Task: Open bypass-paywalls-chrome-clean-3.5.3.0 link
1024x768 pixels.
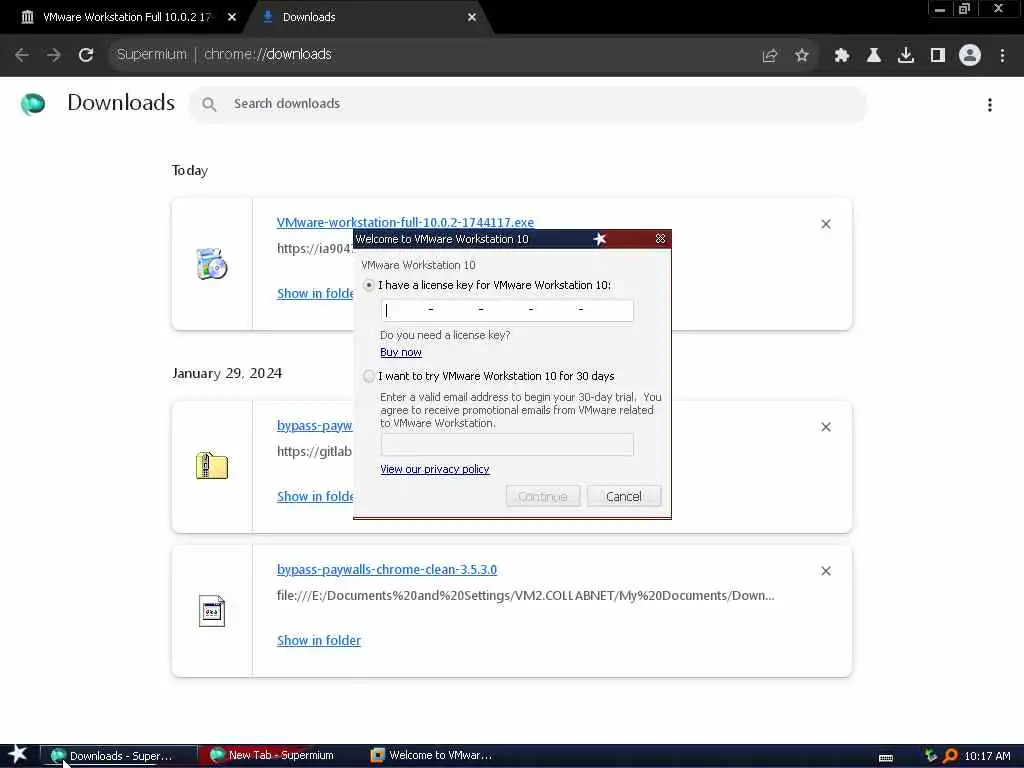Action: click(387, 569)
